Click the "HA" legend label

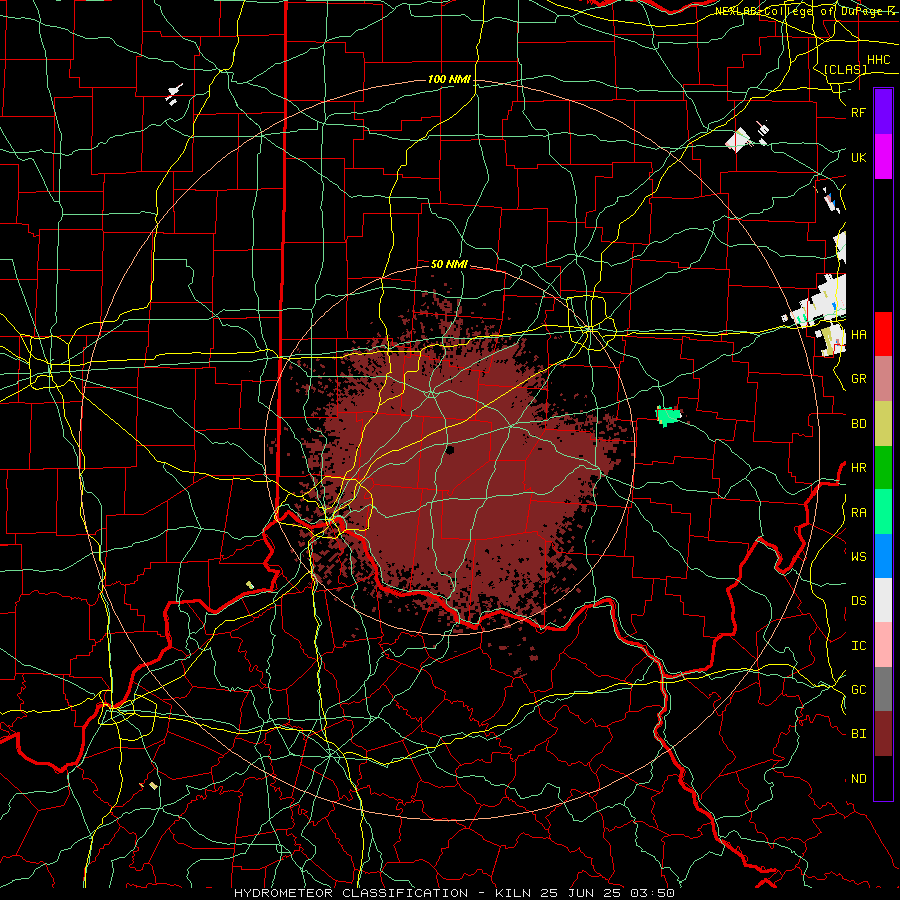pyautogui.click(x=858, y=335)
